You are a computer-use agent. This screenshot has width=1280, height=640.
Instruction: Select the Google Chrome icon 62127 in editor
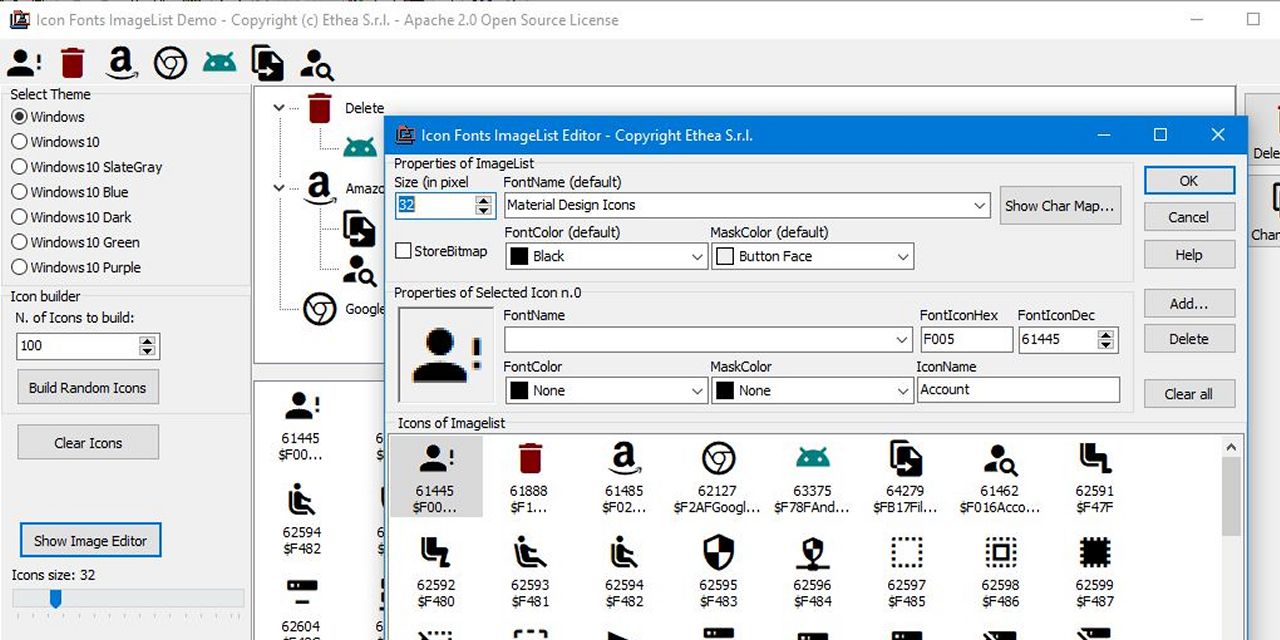(717, 460)
